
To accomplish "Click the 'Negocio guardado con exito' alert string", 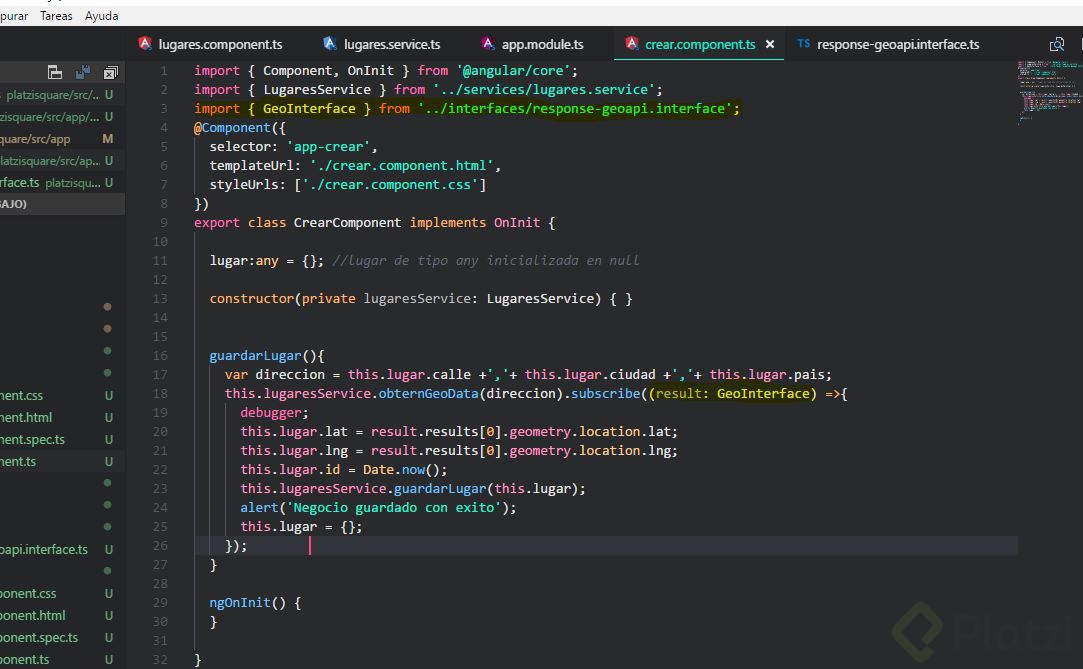I will (394, 507).
